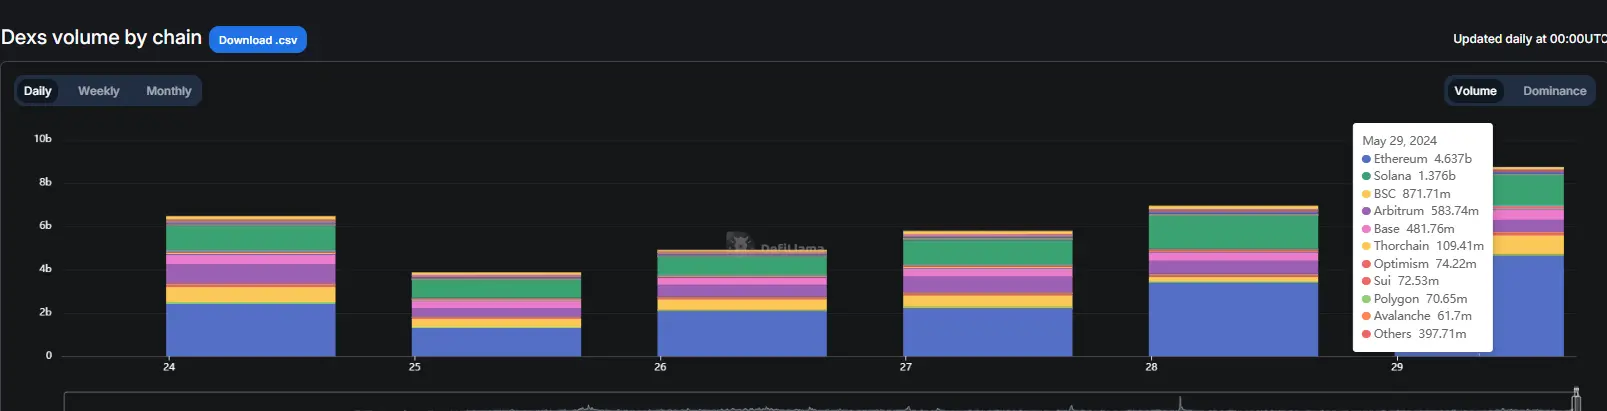Select the Volume view toggle
Screen dimensions: 1607x411
pyautogui.click(x=1475, y=91)
